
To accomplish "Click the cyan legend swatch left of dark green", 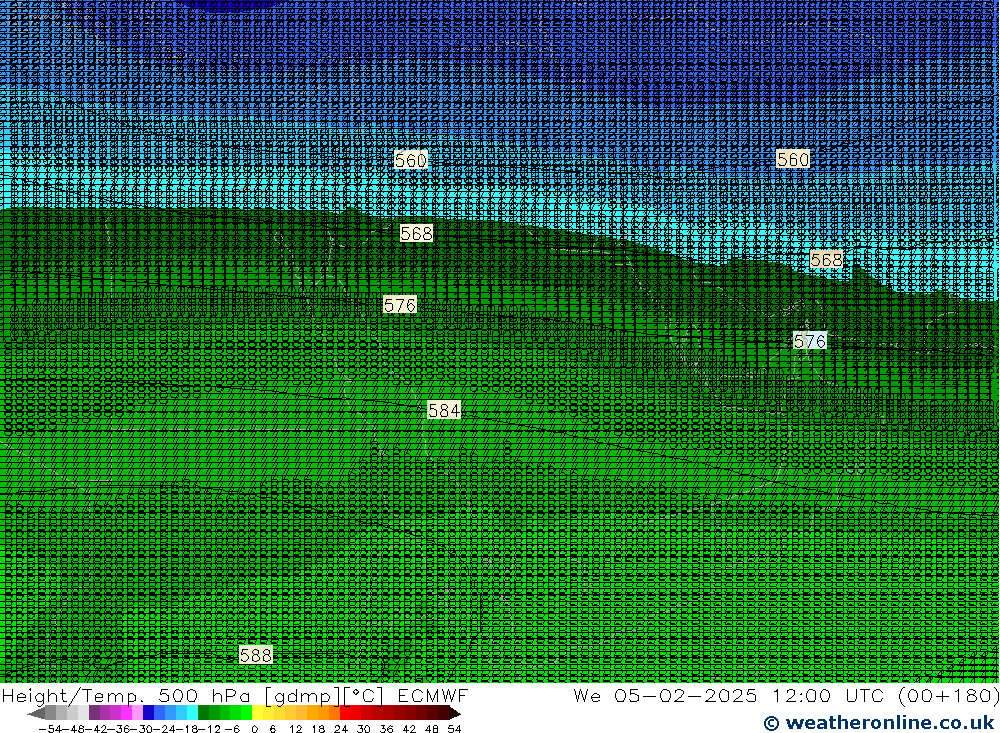I will (192, 713).
